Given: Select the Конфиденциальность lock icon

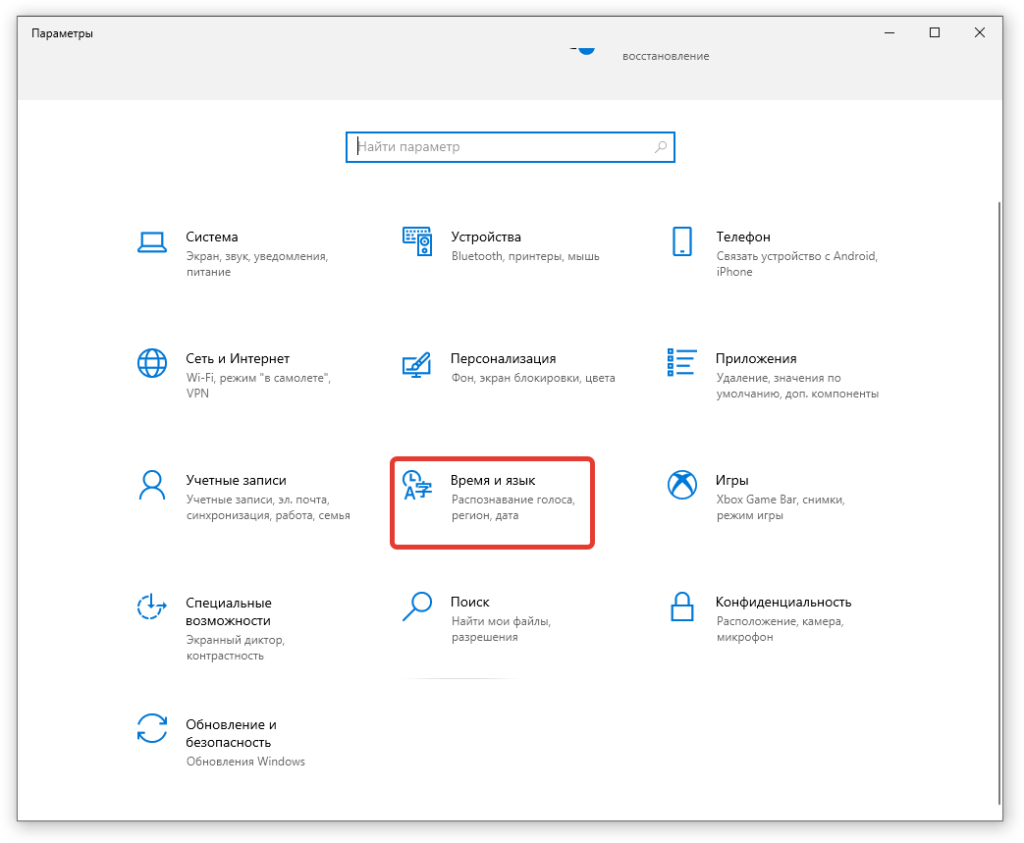Looking at the screenshot, I should [x=681, y=606].
